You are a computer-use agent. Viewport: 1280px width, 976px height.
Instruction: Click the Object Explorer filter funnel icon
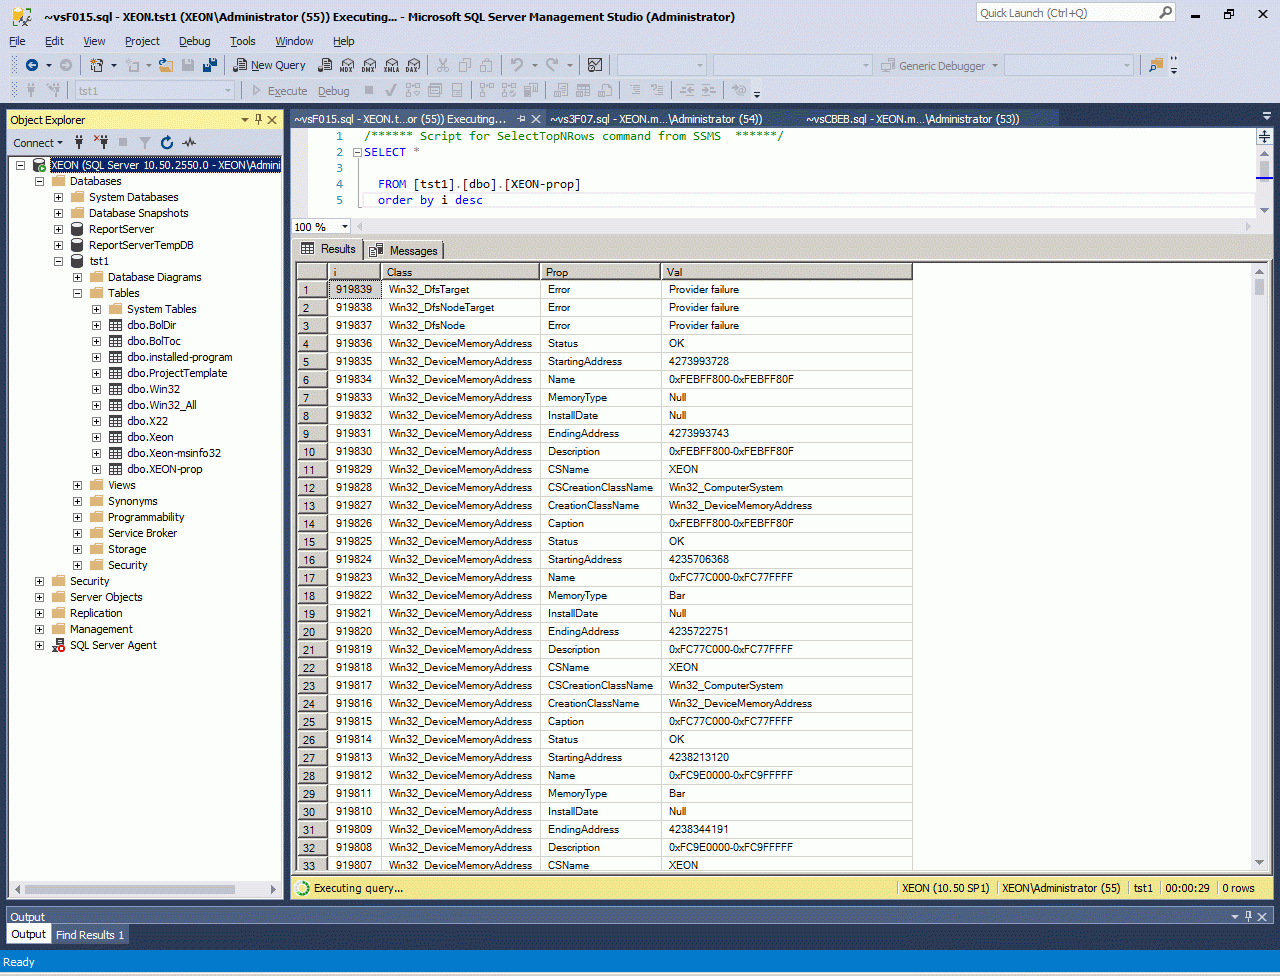pos(145,143)
